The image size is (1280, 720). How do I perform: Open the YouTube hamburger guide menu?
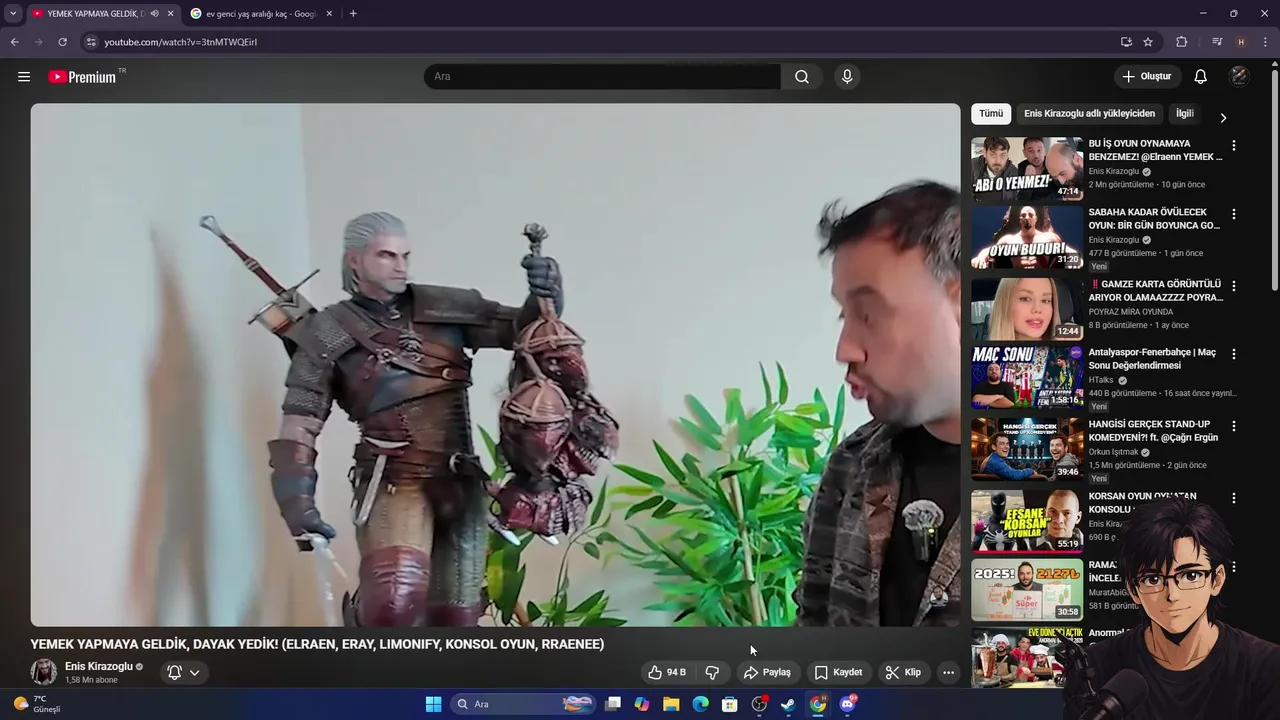click(24, 77)
